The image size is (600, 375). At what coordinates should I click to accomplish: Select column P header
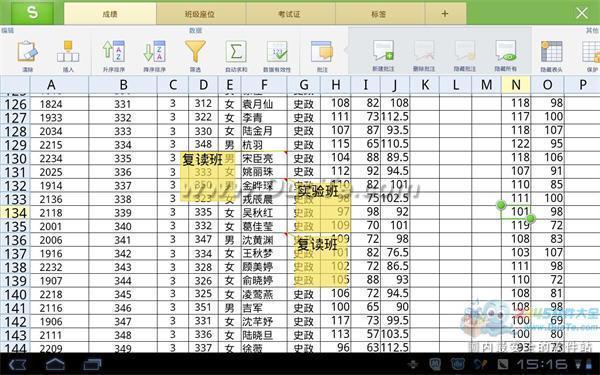582,85
